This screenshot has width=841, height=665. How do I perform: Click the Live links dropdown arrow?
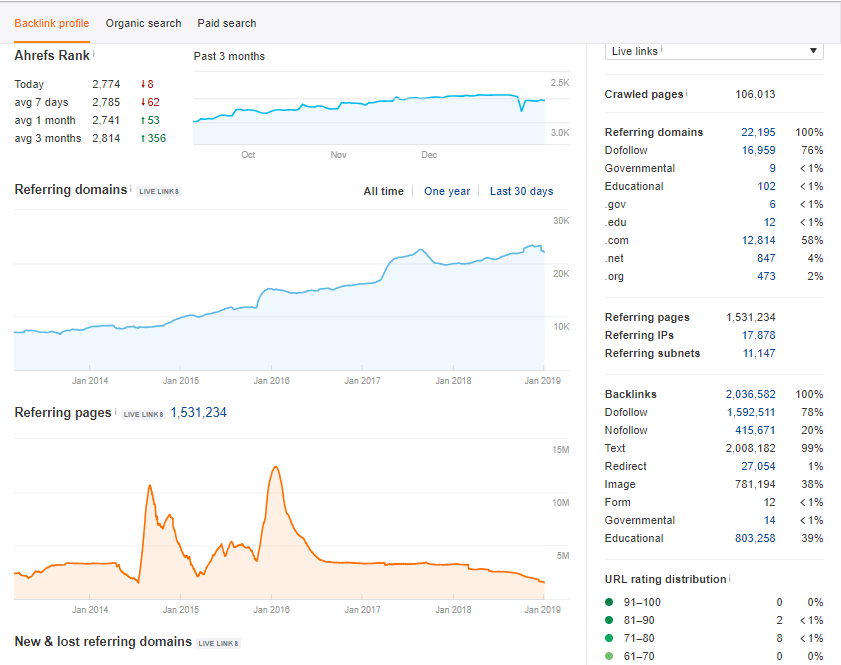(813, 51)
